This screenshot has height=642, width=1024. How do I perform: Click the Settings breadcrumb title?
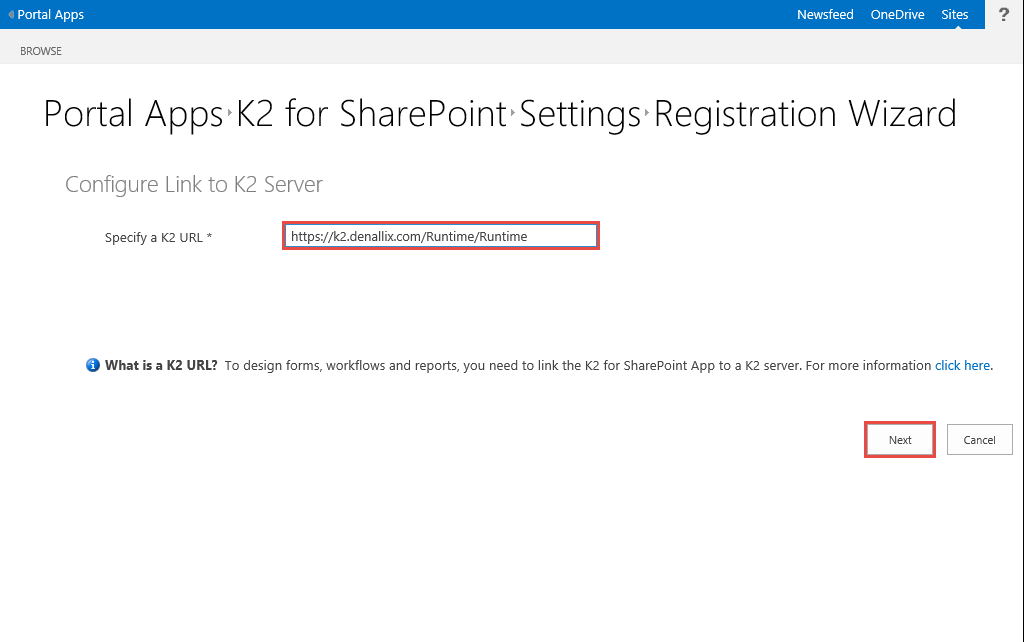point(580,114)
